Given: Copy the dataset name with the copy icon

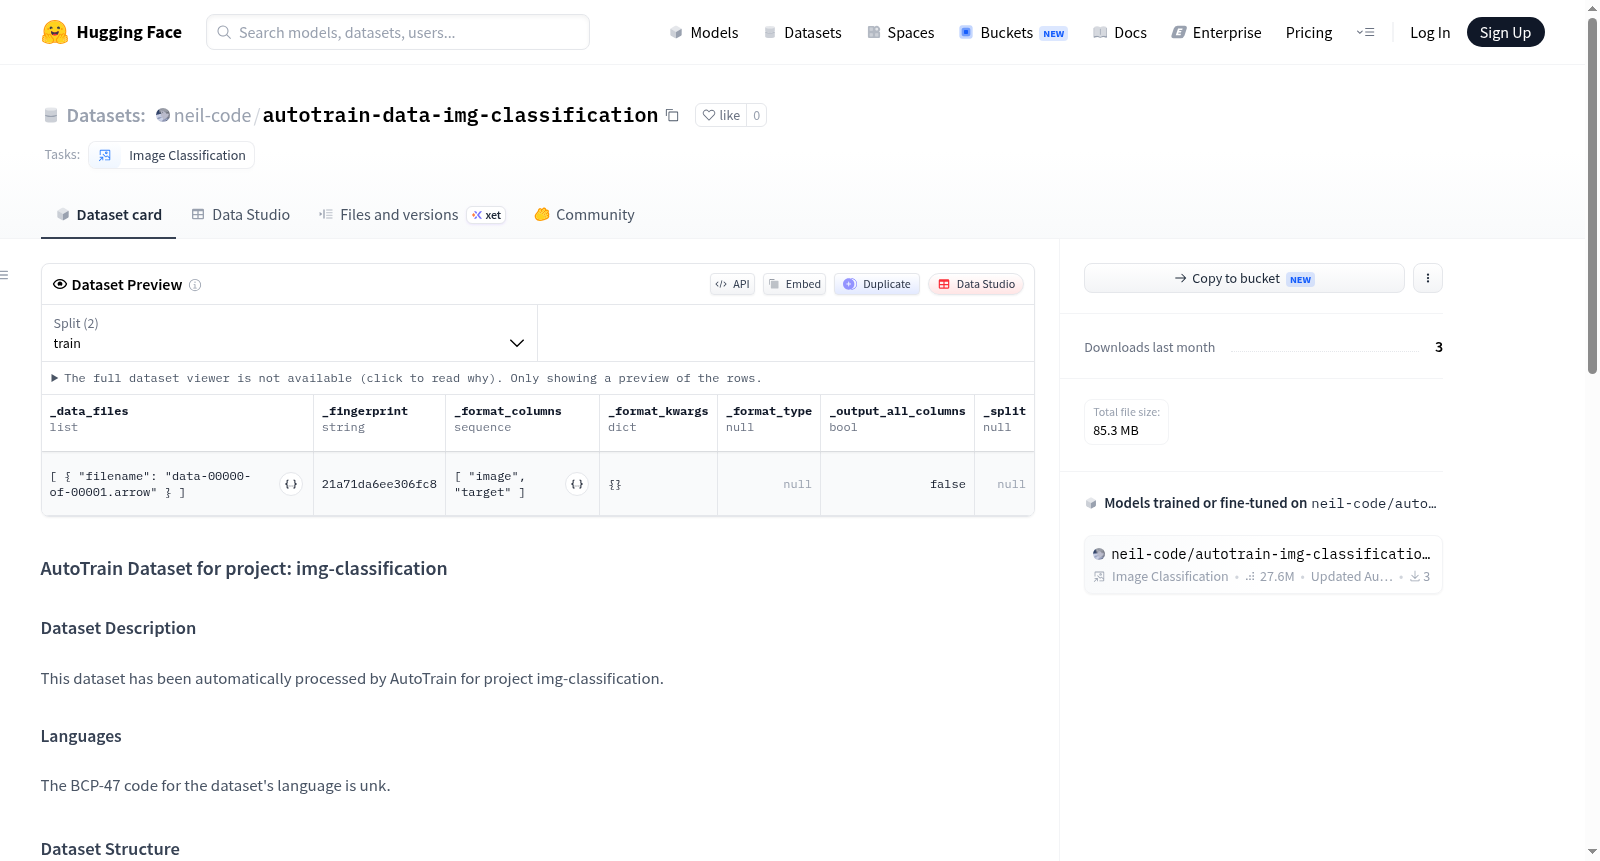Looking at the screenshot, I should point(673,116).
